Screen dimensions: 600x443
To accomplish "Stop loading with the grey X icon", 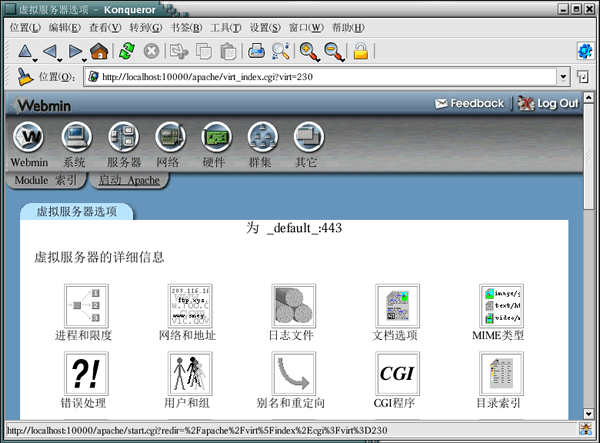I will coord(152,51).
